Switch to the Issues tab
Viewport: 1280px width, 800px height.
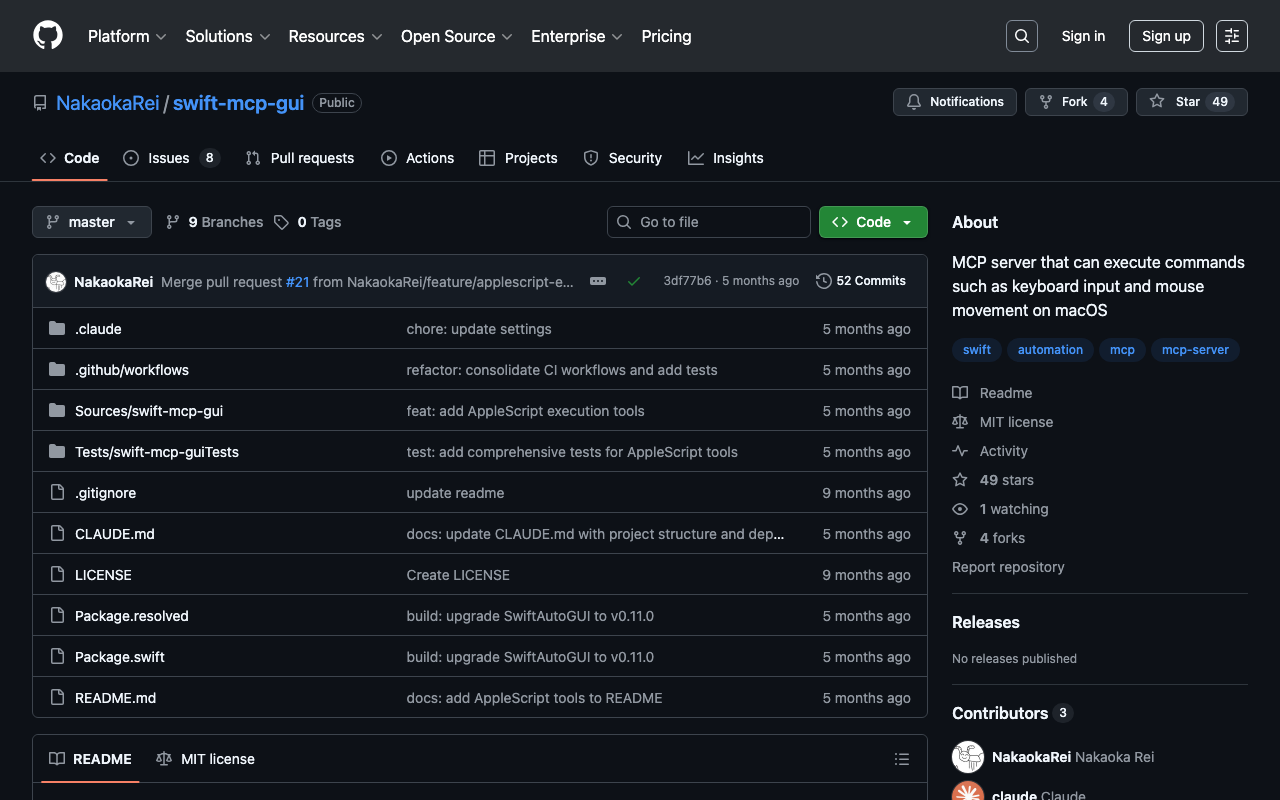pyautogui.click(x=169, y=158)
